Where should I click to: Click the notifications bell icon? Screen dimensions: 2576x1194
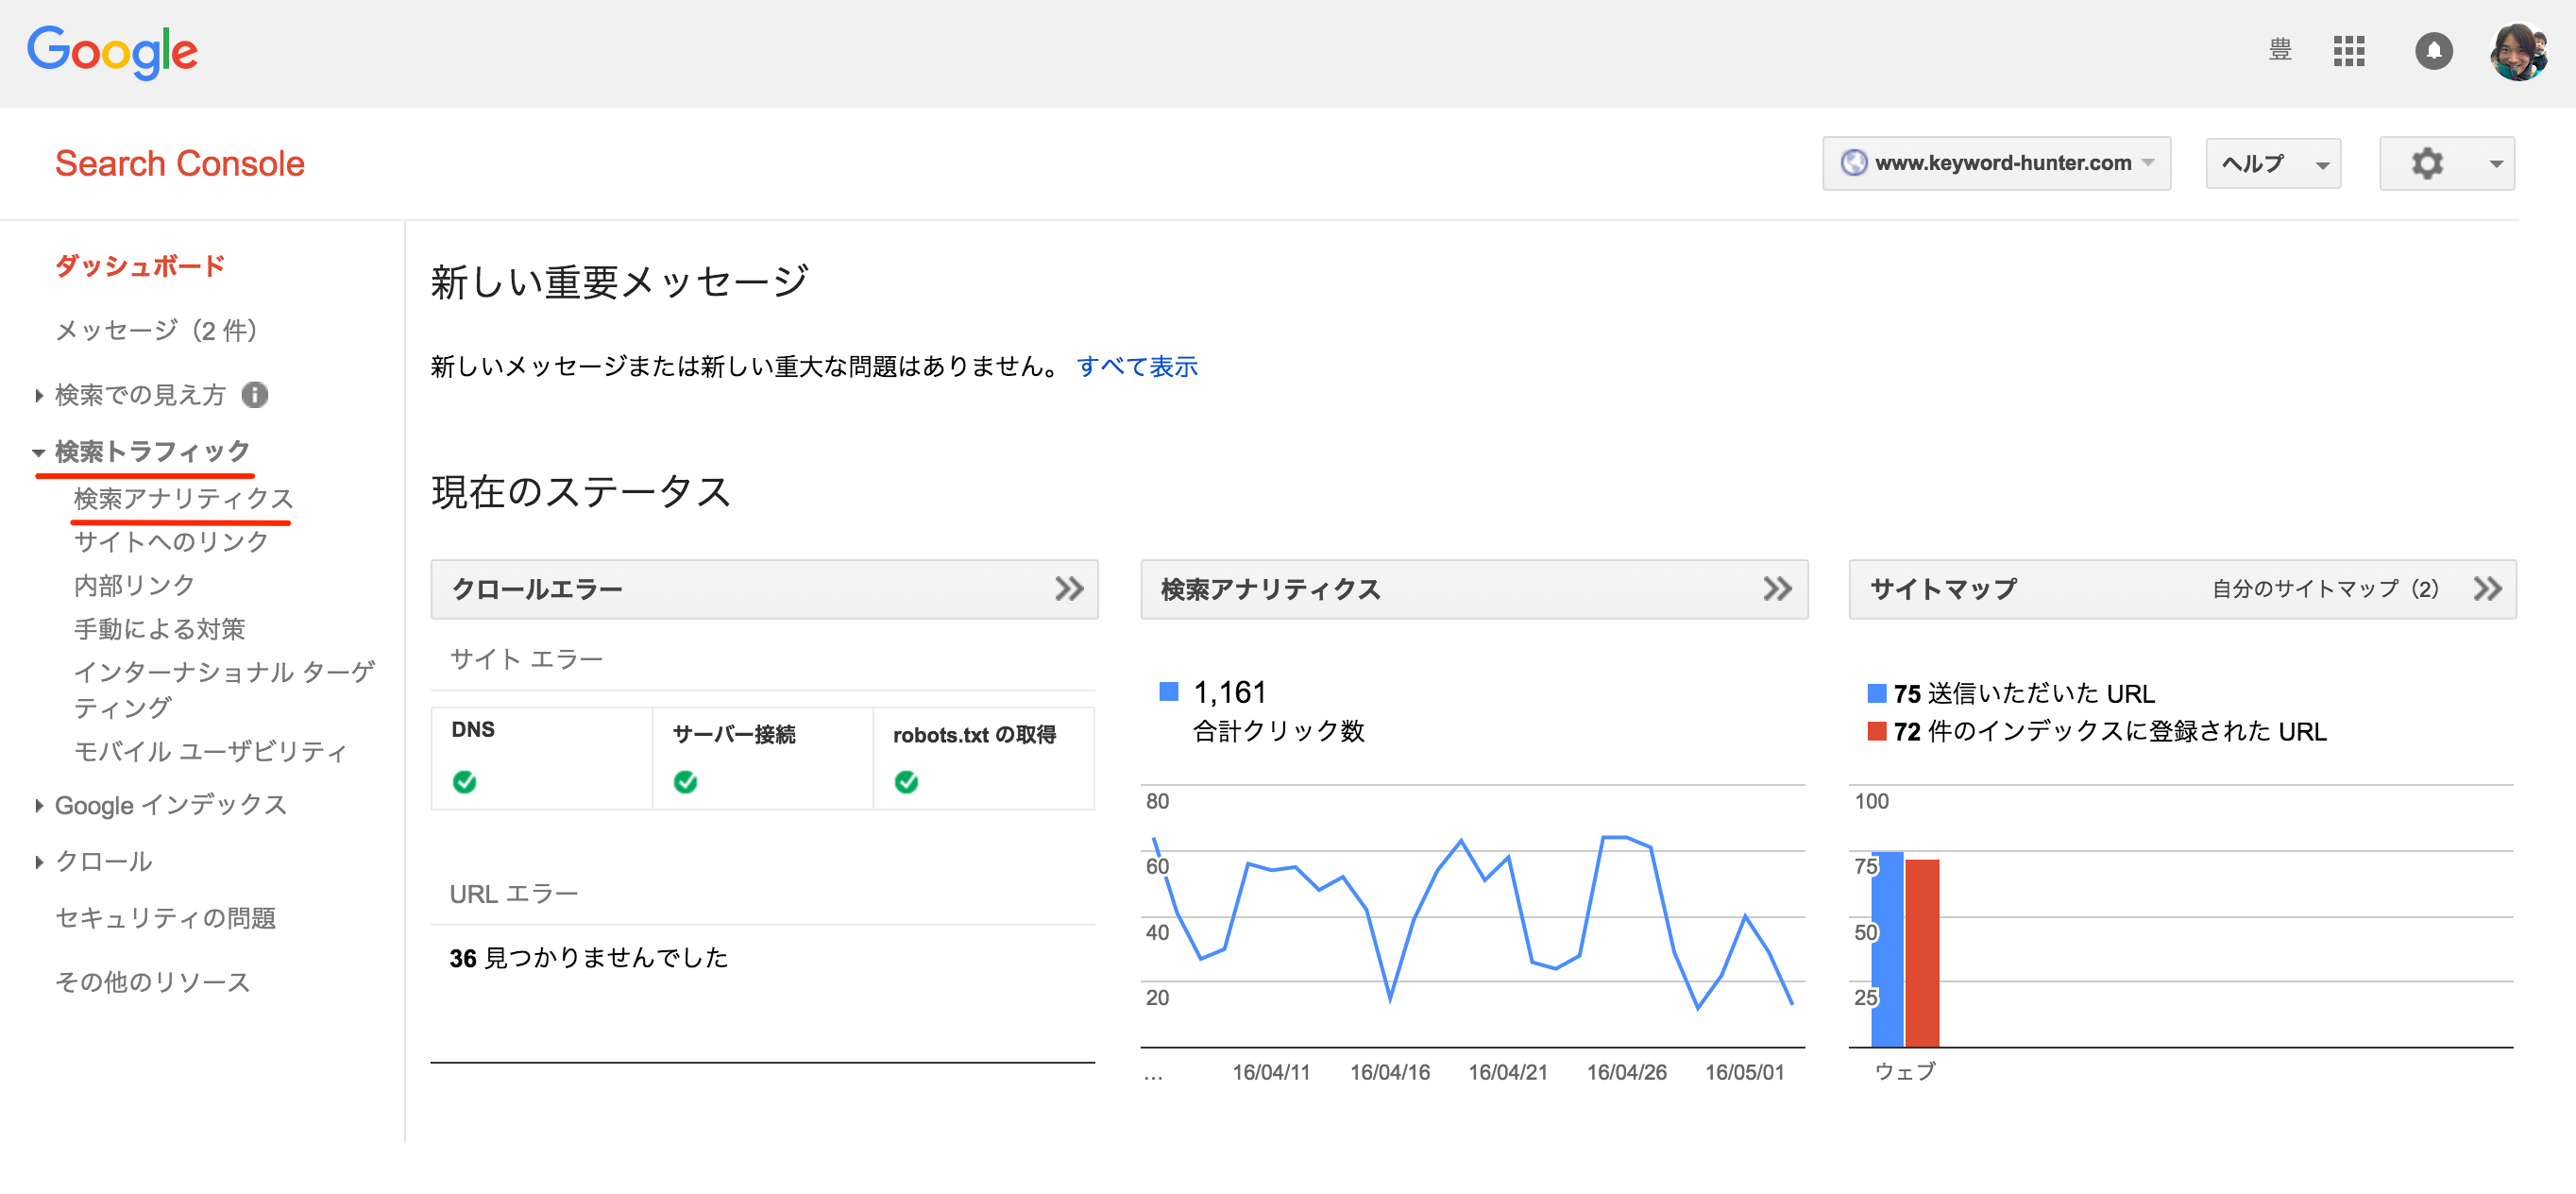pos(2433,50)
